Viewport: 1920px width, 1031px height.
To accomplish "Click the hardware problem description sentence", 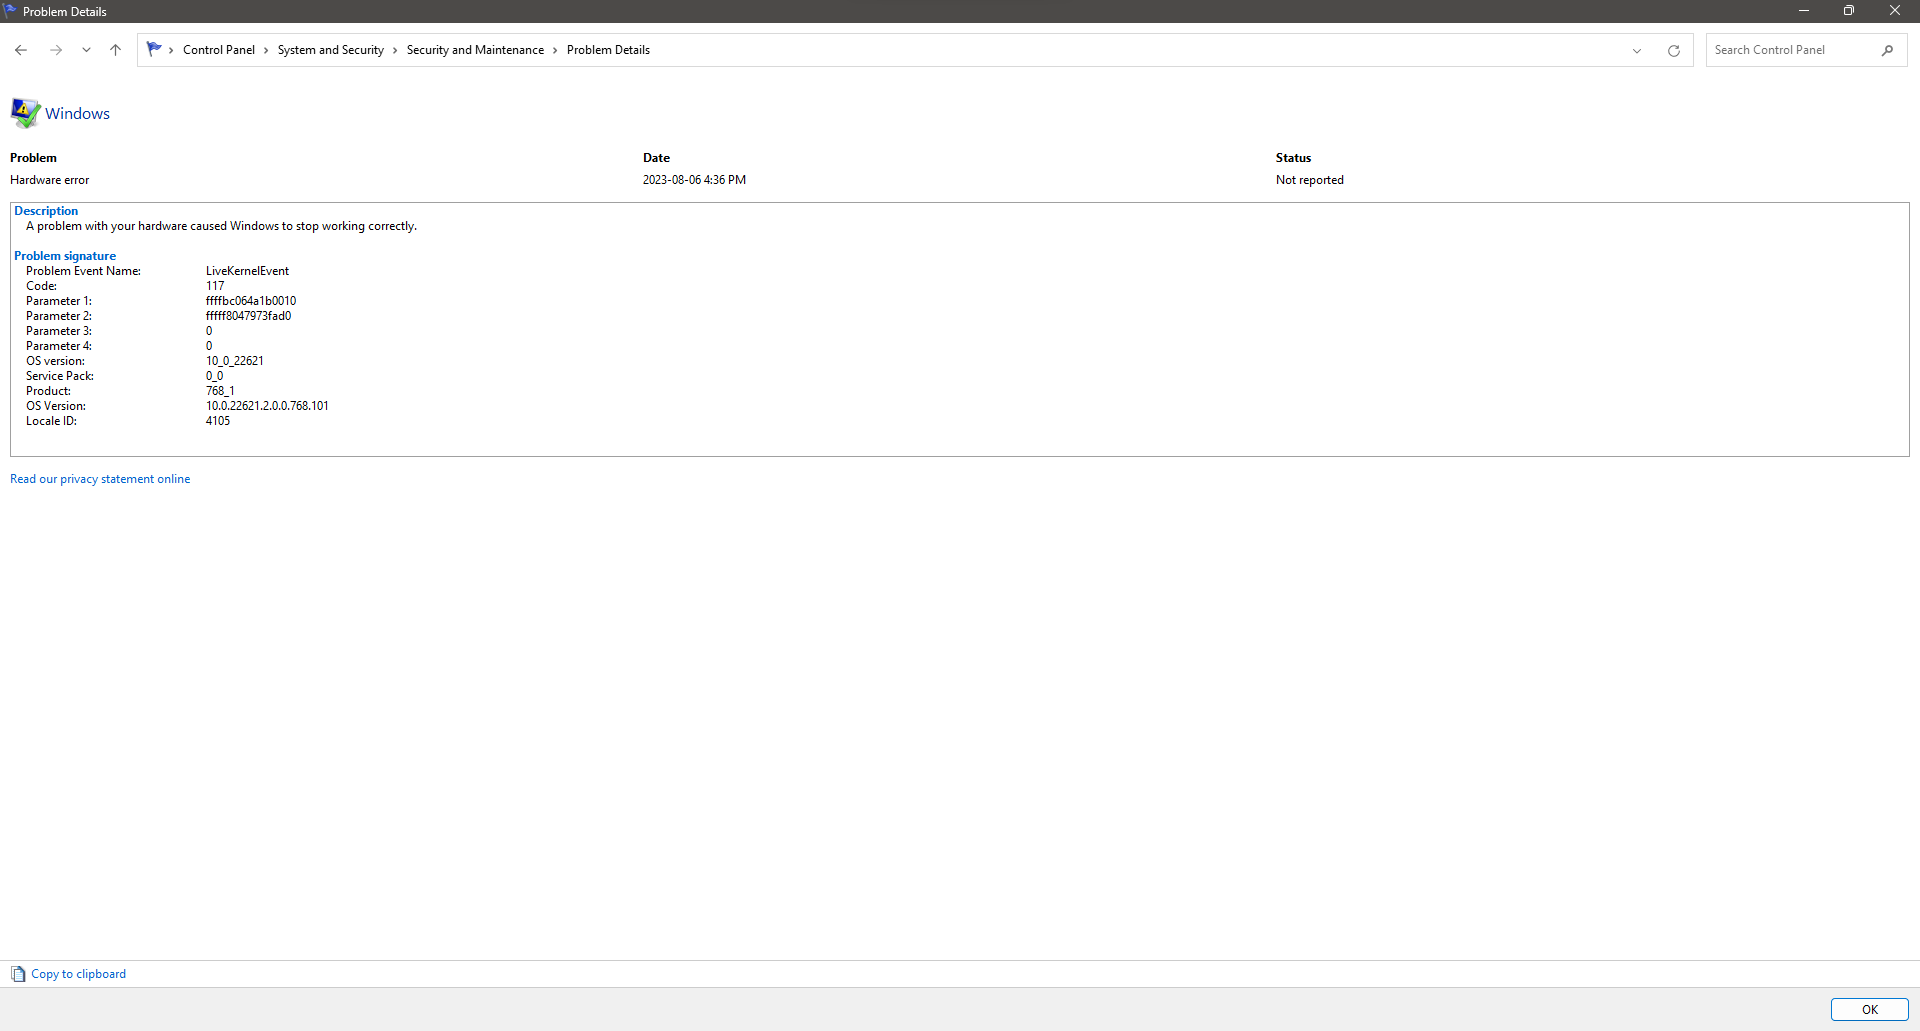I will tap(221, 226).
